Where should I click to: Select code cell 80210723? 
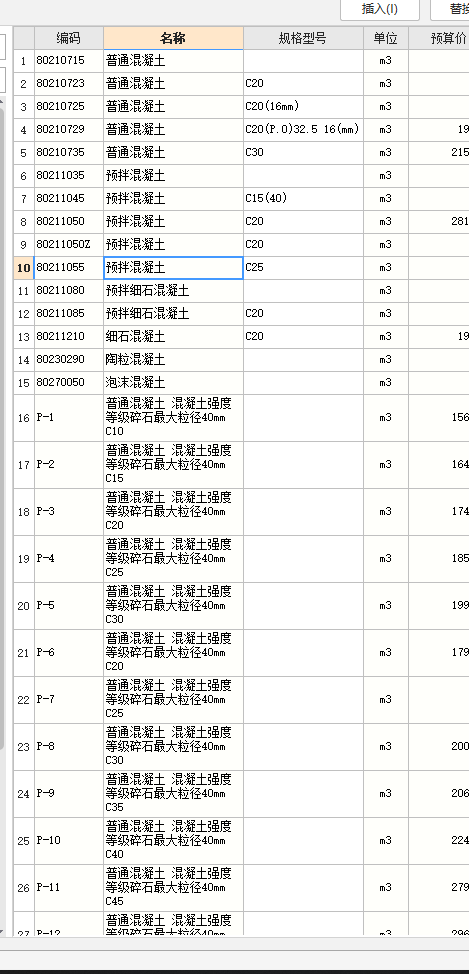[68, 84]
